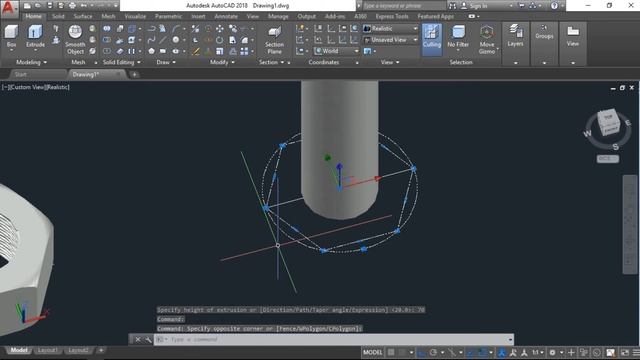Select the Polyline tool in Draw panel
Viewport: 640px width, 360px height.
tap(151, 29)
